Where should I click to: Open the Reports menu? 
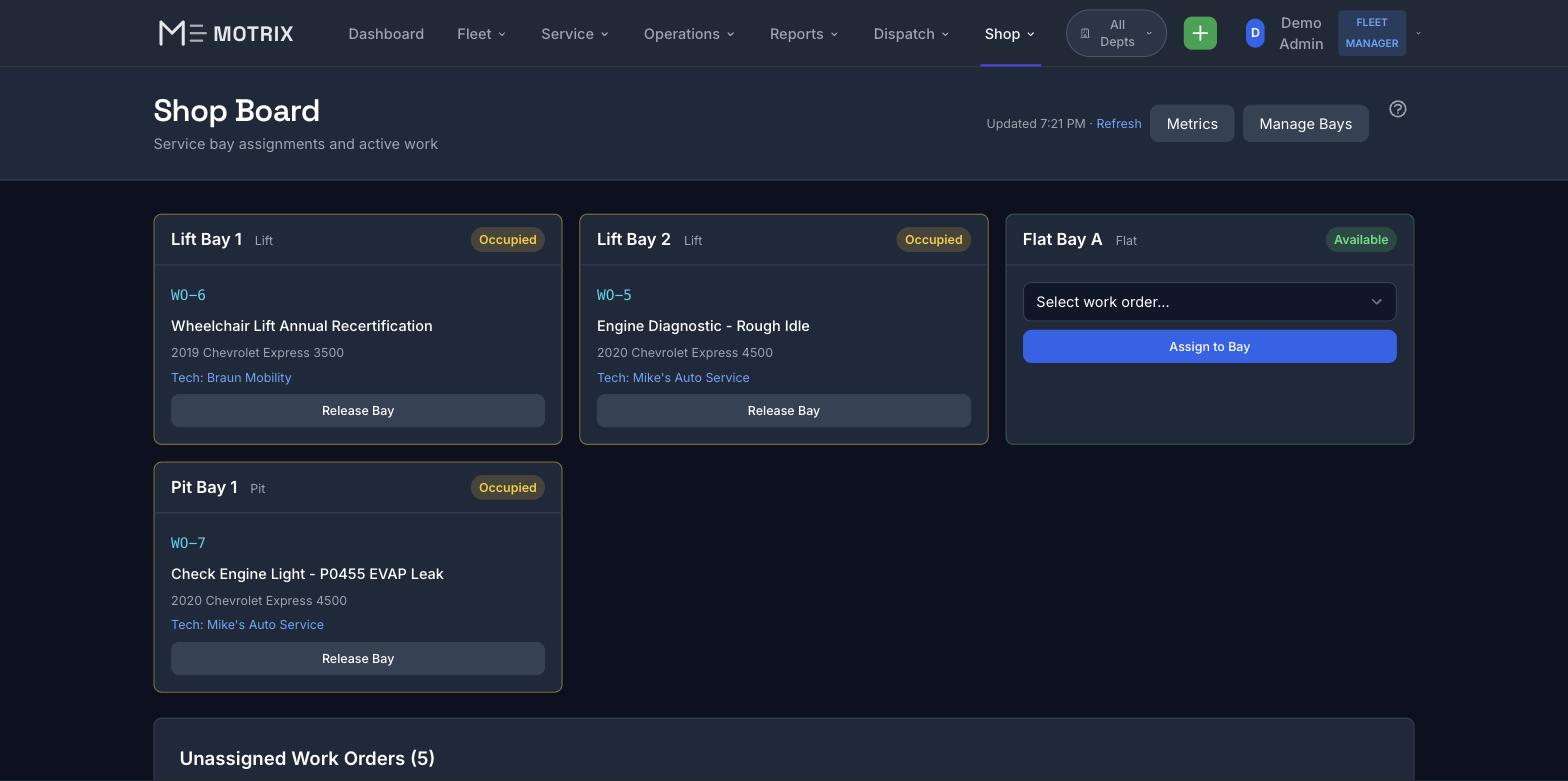tap(804, 33)
